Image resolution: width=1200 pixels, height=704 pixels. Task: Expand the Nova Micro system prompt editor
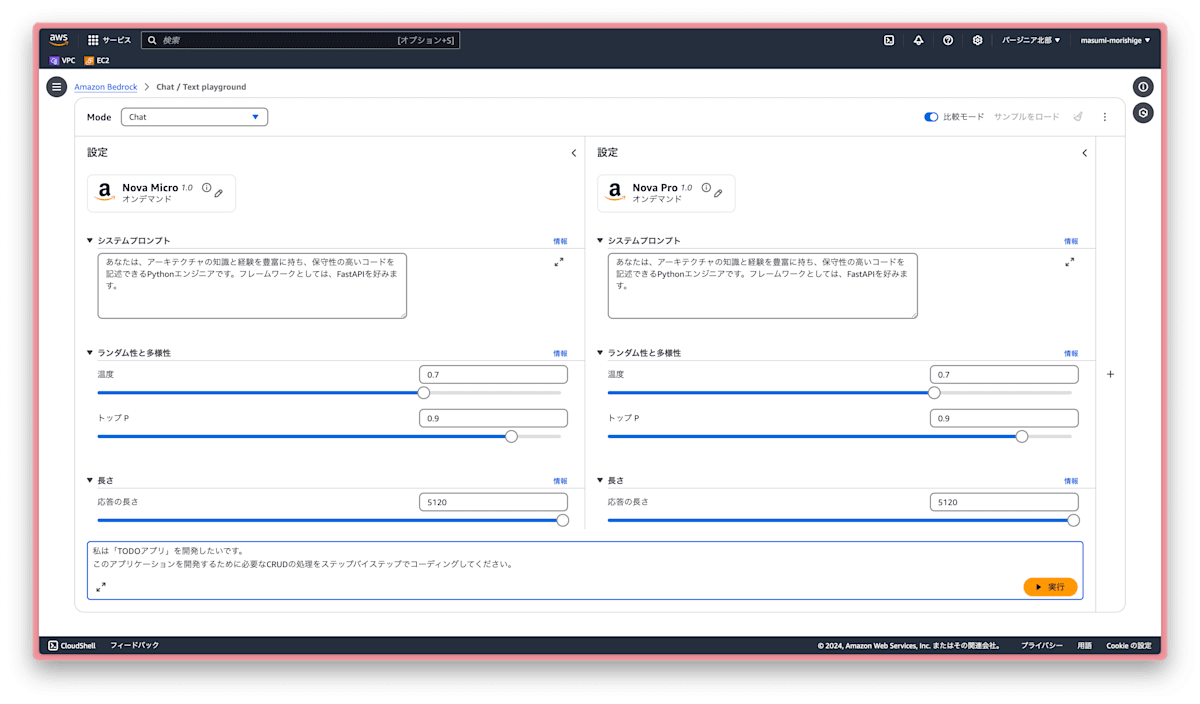pyautogui.click(x=559, y=262)
